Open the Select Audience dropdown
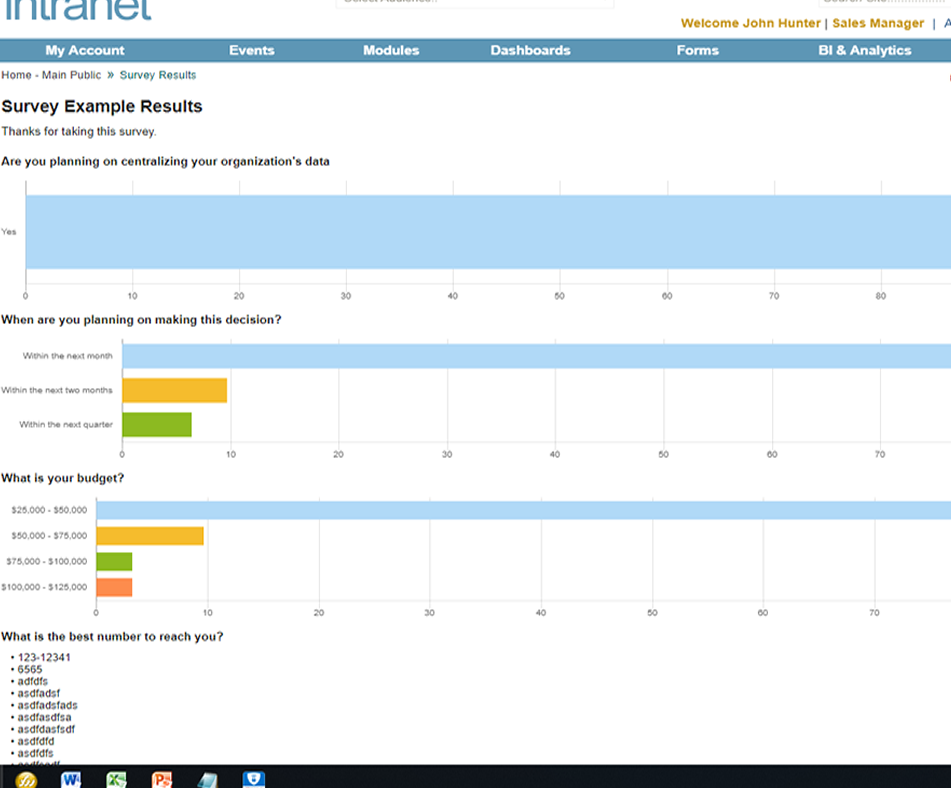Screen dimensions: 951x788 click(475, 3)
